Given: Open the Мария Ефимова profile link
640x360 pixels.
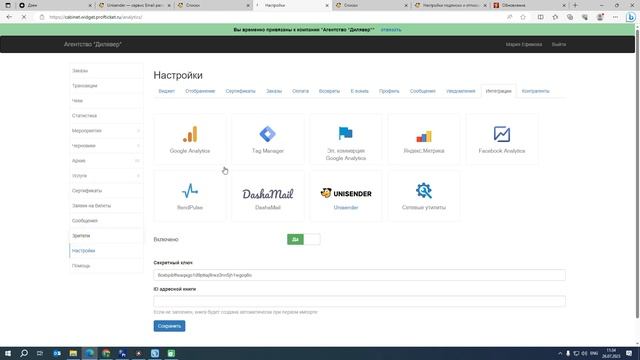Looking at the screenshot, I should tap(524, 44).
